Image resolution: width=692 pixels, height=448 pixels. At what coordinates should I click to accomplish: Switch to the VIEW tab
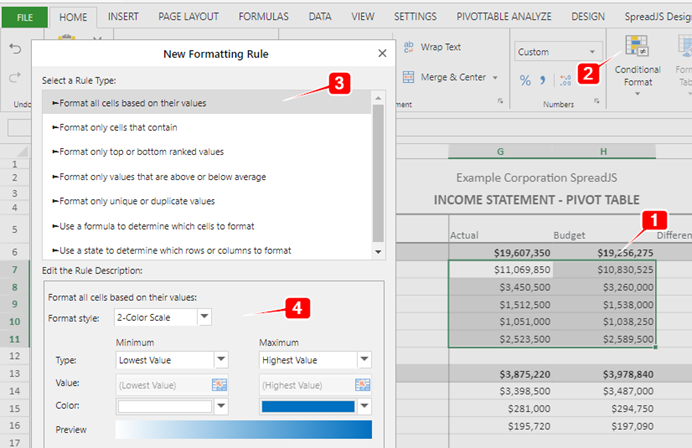[363, 17]
